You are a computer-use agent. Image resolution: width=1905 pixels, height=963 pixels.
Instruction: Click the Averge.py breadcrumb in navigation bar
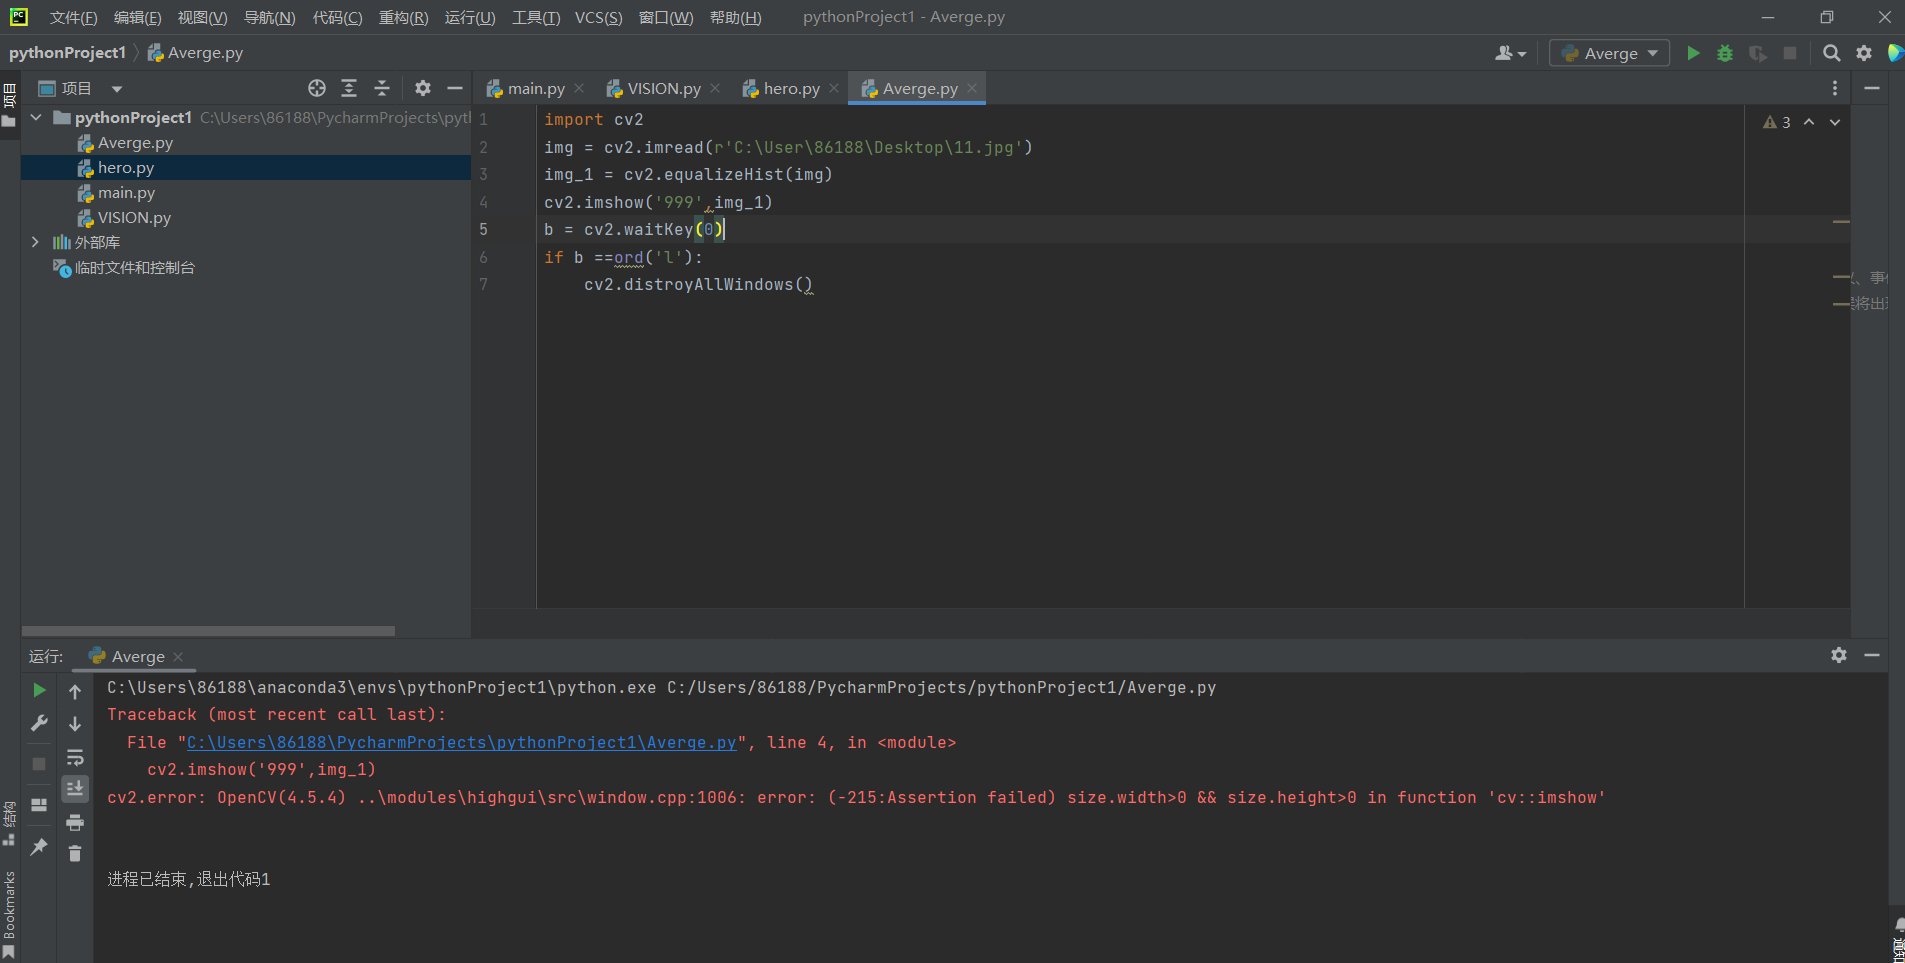point(196,53)
